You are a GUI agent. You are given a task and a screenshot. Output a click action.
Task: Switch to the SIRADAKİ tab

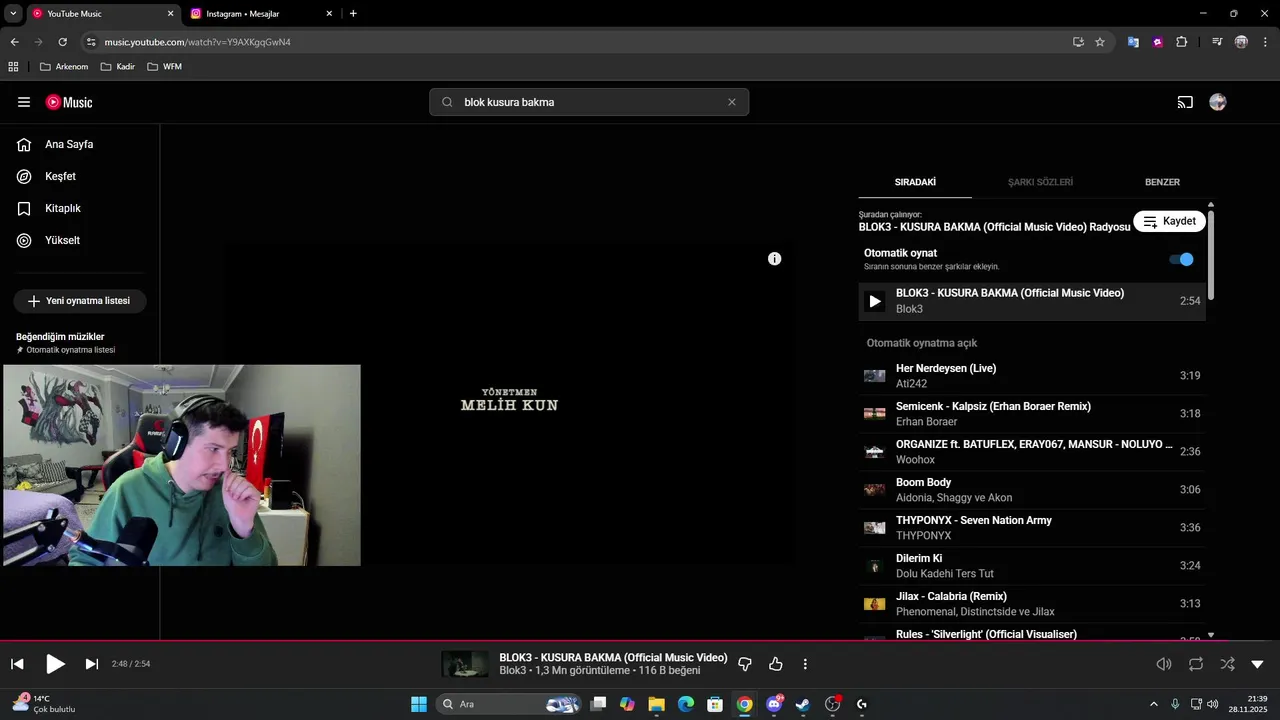pyautogui.click(x=915, y=182)
